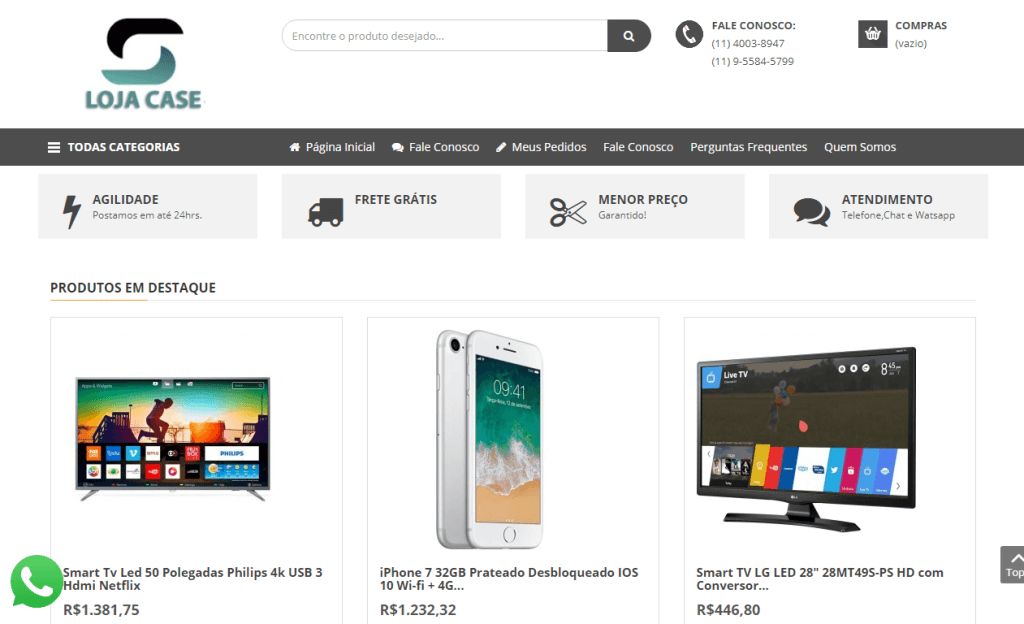This screenshot has width=1024, height=624.
Task: Click the price R$446,80
Action: [728, 610]
